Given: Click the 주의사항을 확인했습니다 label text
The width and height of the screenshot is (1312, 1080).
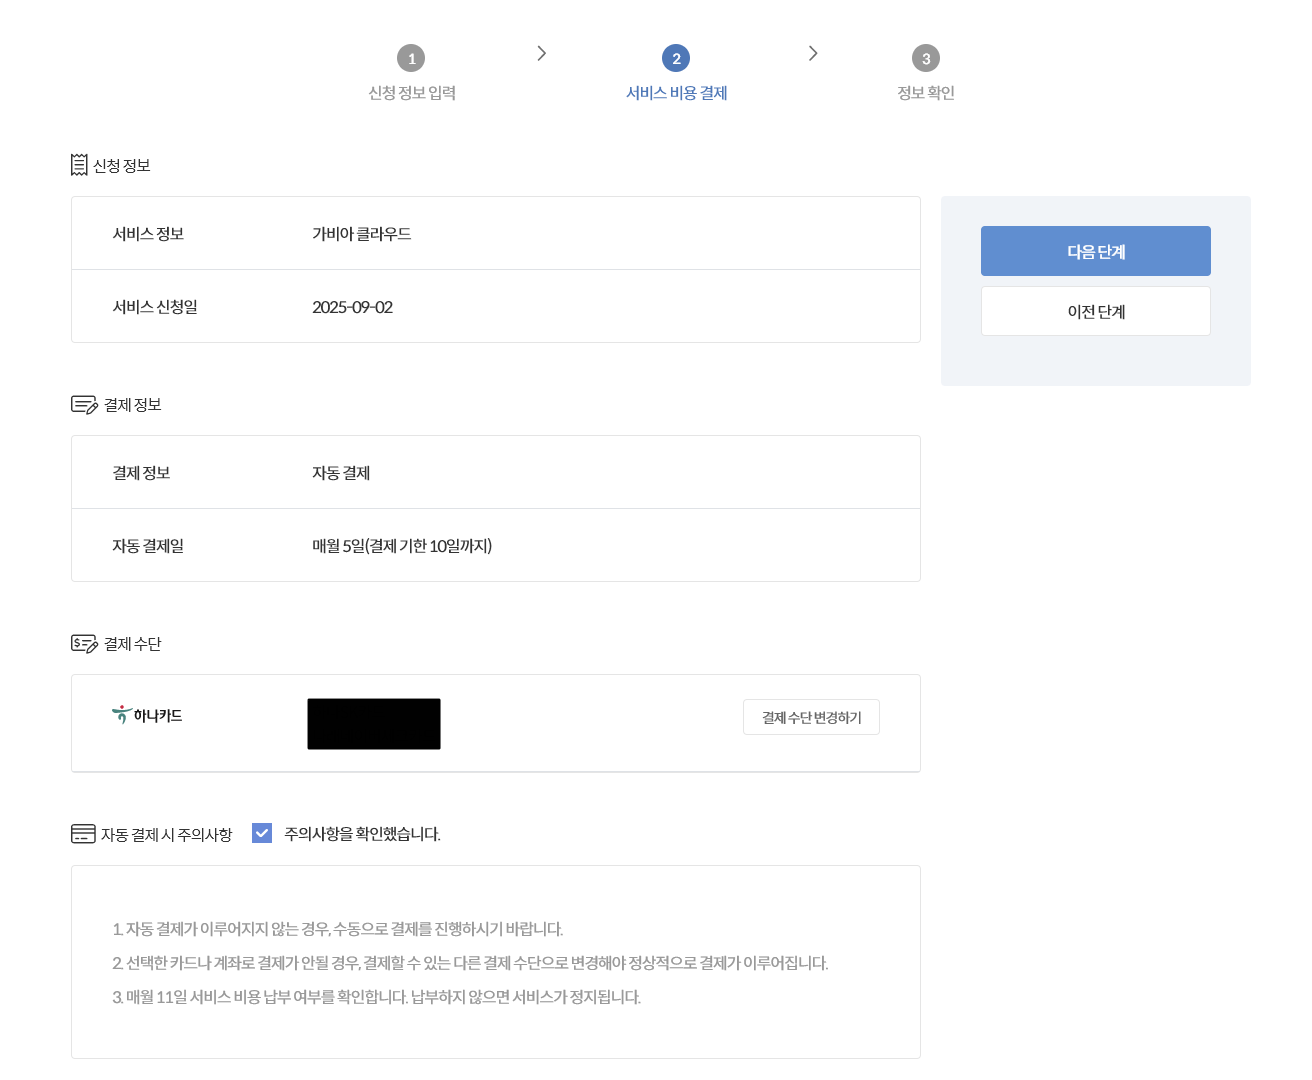Looking at the screenshot, I should click(362, 834).
